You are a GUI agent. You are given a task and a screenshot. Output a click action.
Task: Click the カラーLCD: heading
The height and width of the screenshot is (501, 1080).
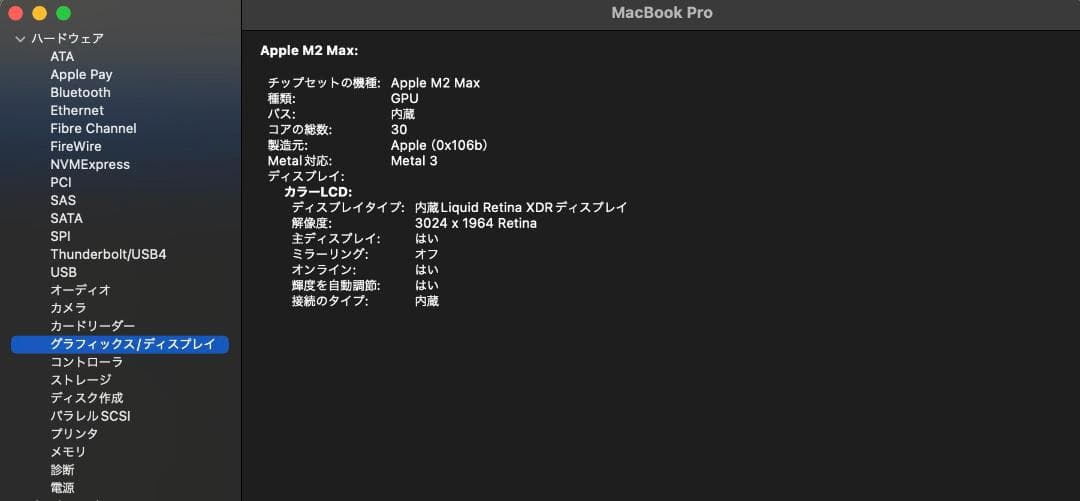[318, 192]
